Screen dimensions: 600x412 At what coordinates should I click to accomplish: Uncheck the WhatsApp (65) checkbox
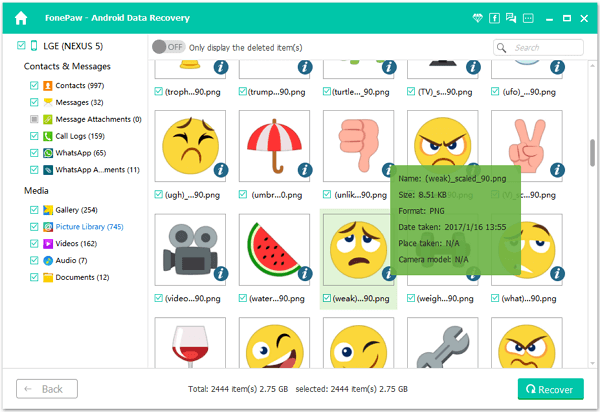[34, 153]
